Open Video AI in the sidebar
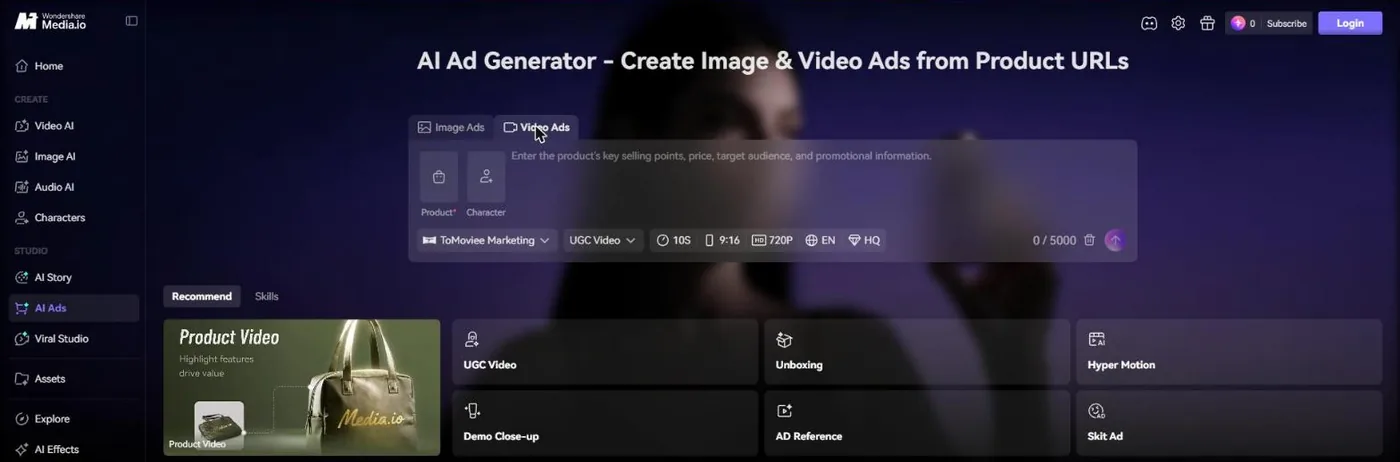This screenshot has width=1400, height=462. 73,126
